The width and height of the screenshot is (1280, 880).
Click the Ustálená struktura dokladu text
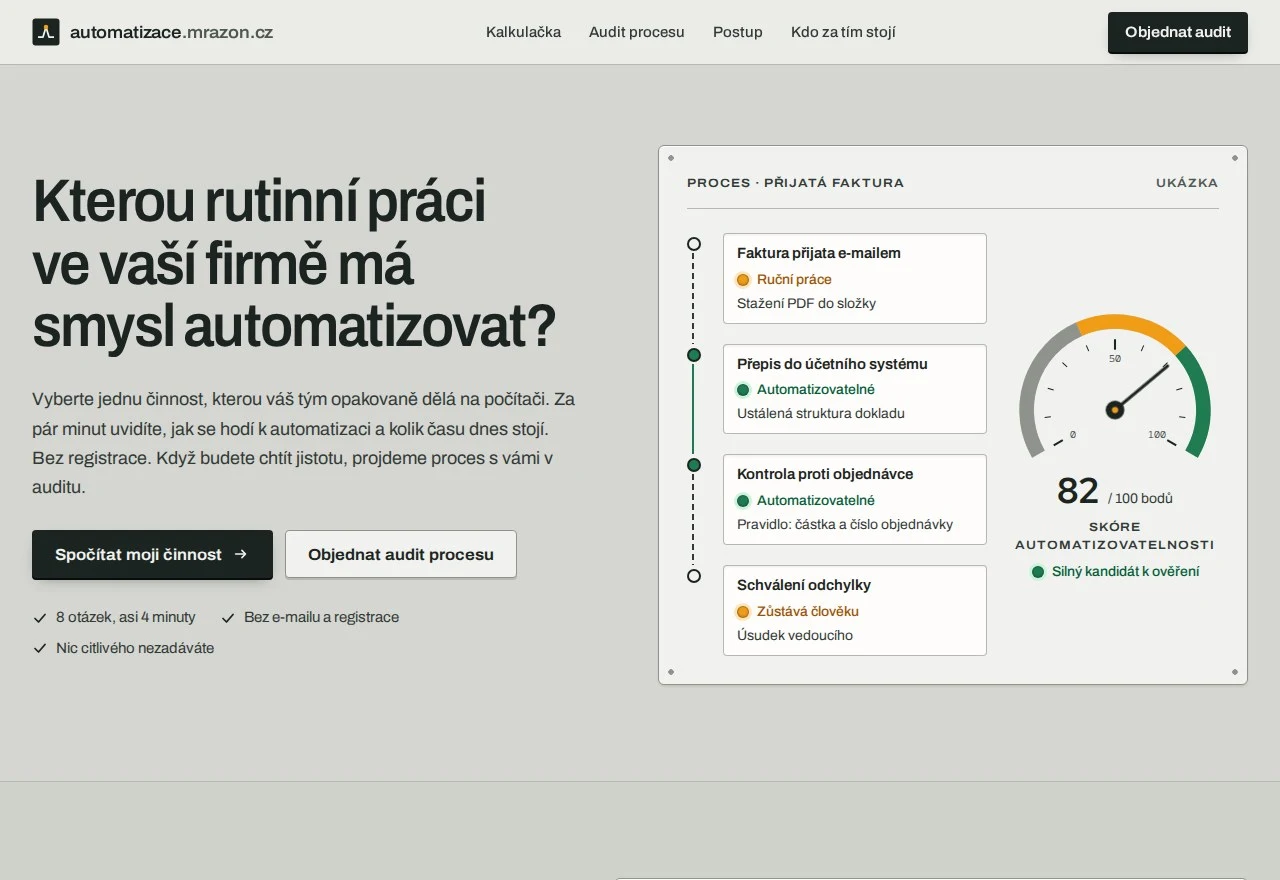pos(821,413)
